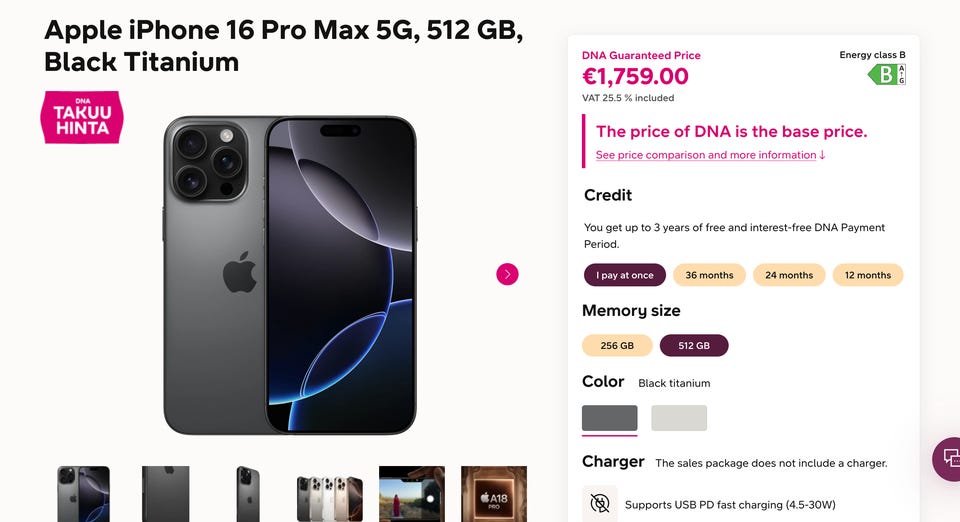Pick the light titanium color swatch
This screenshot has width=960, height=522.
coord(679,418)
